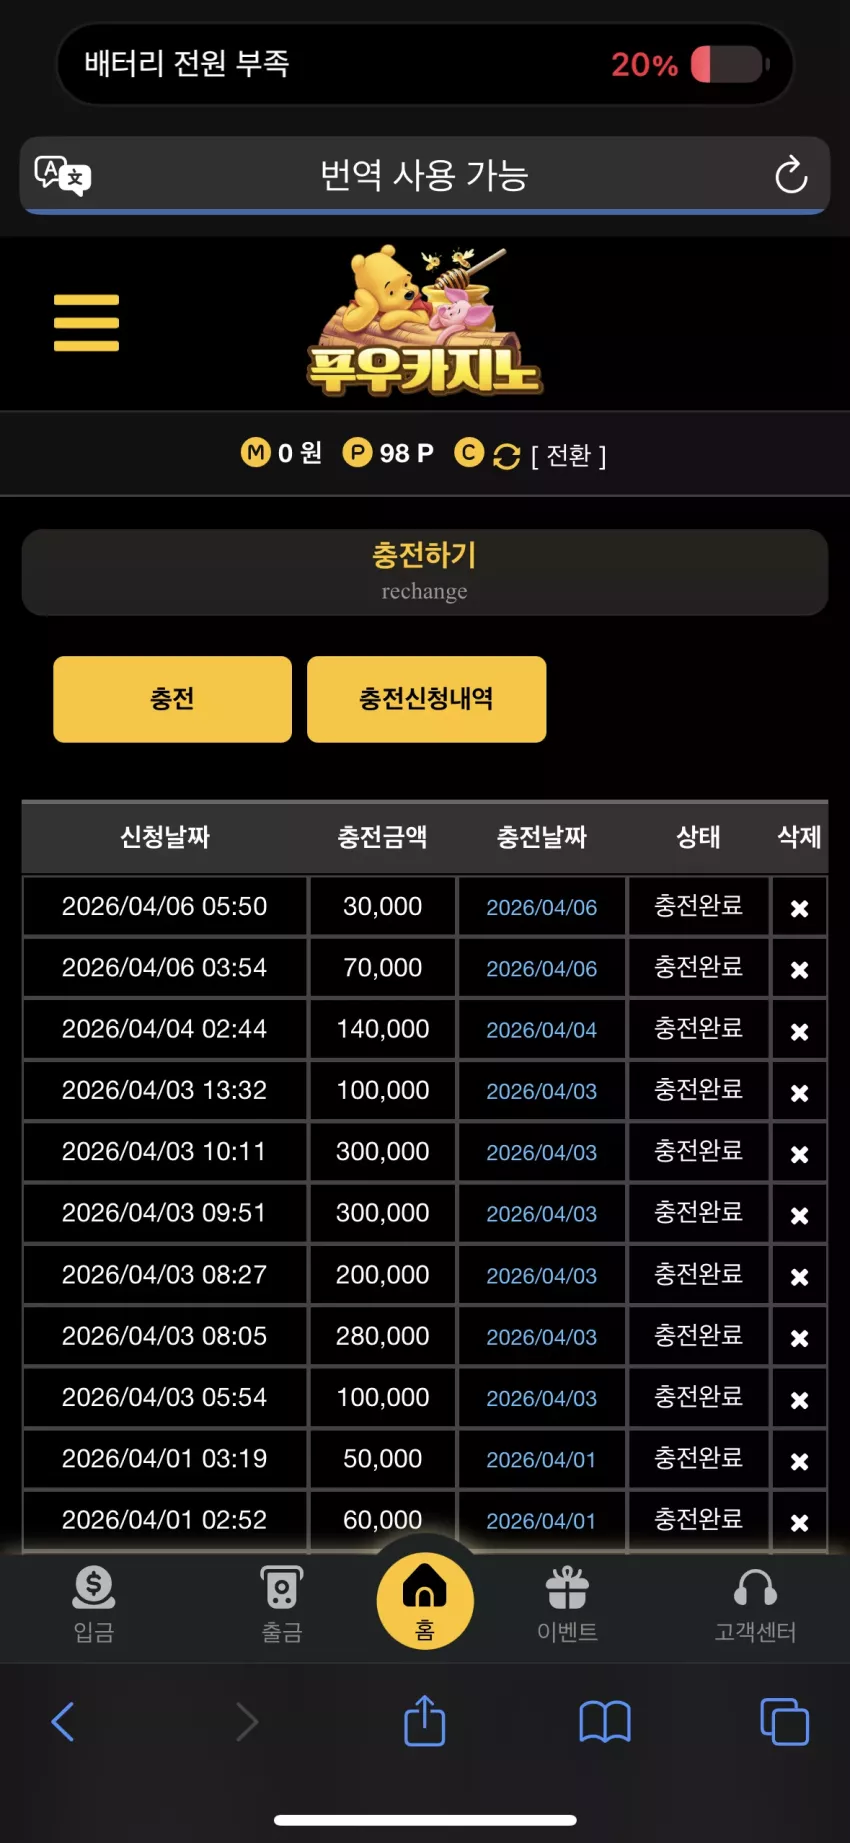Viewport: 850px width, 1843px height.
Task: Open Safari bookmarks book icon
Action: [605, 1722]
